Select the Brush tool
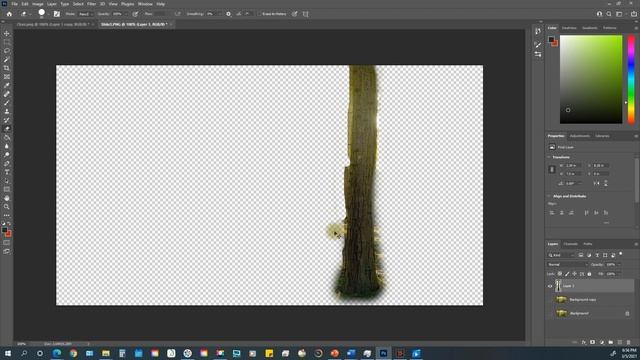 7,102
